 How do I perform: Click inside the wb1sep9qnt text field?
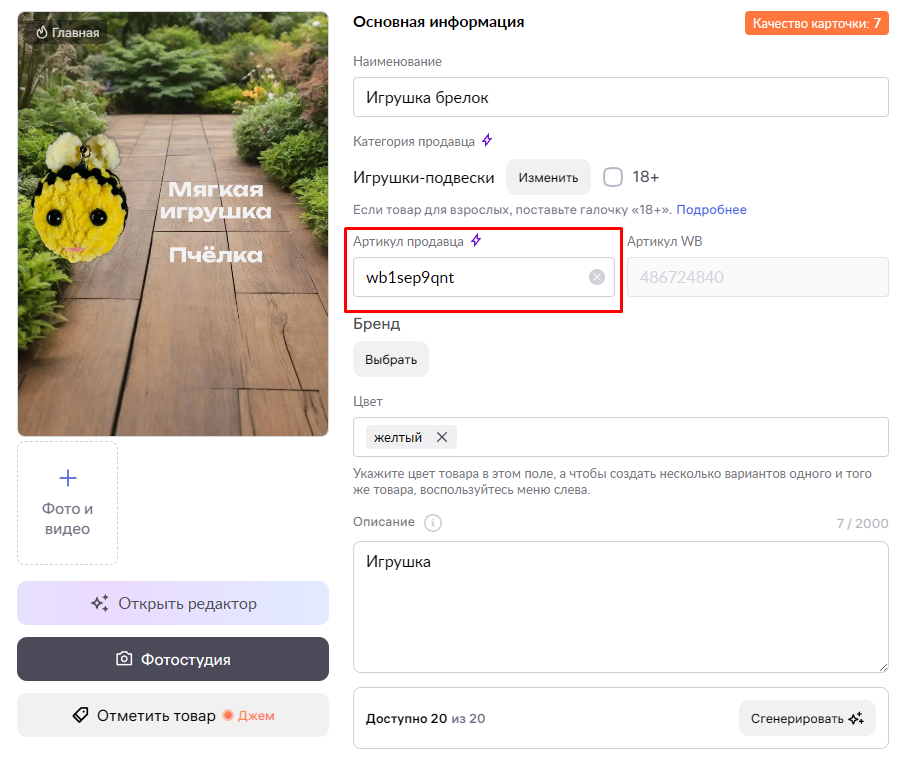click(x=470, y=277)
